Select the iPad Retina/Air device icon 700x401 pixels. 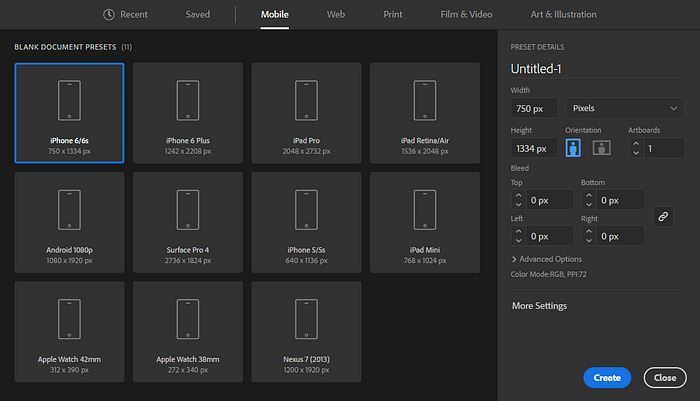point(425,100)
